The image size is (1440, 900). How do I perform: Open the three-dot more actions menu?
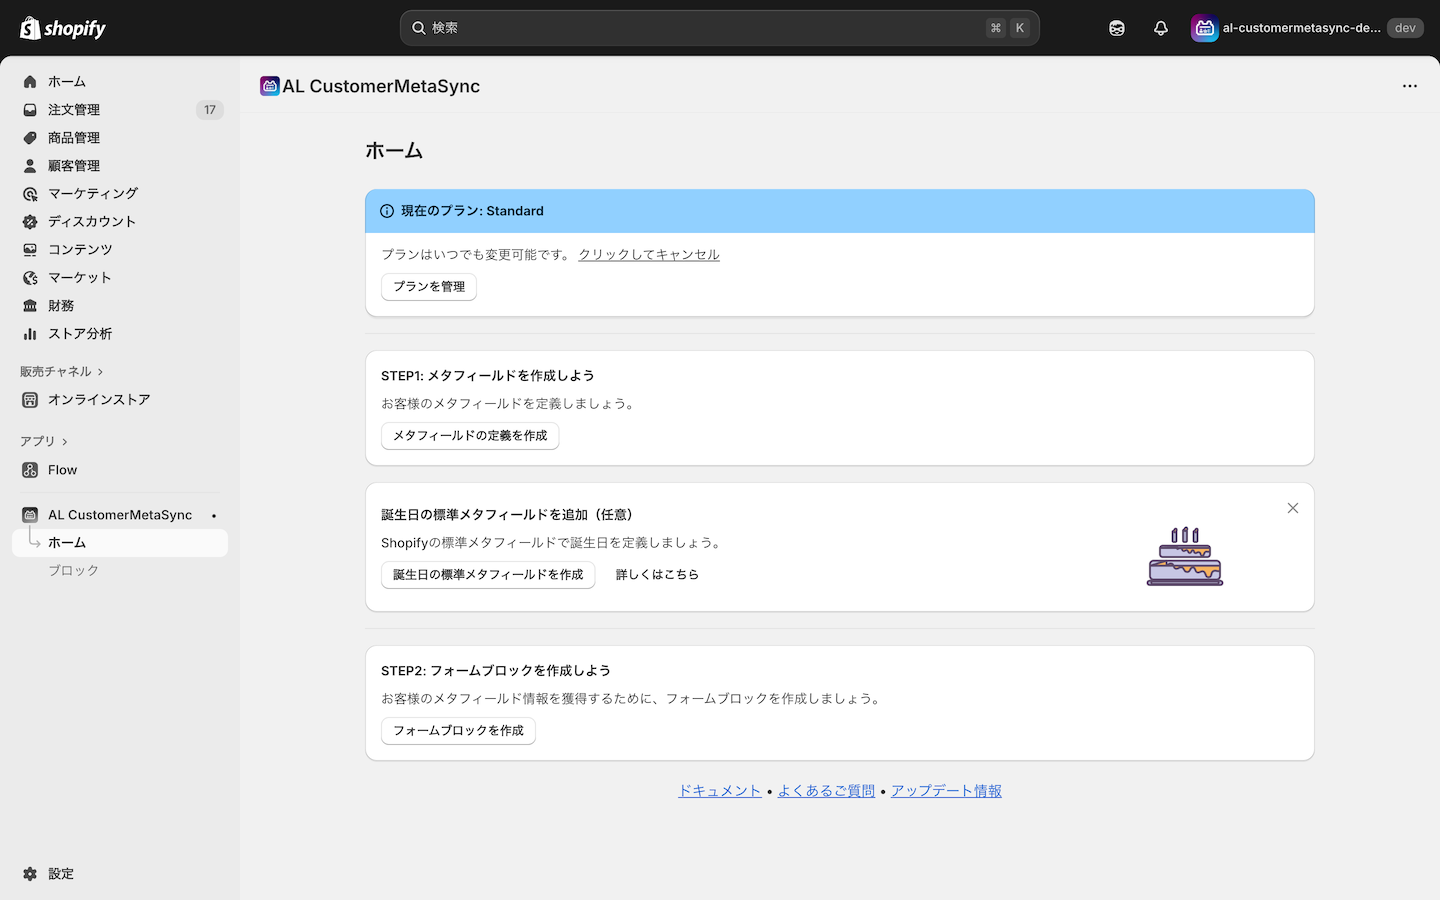1409,86
